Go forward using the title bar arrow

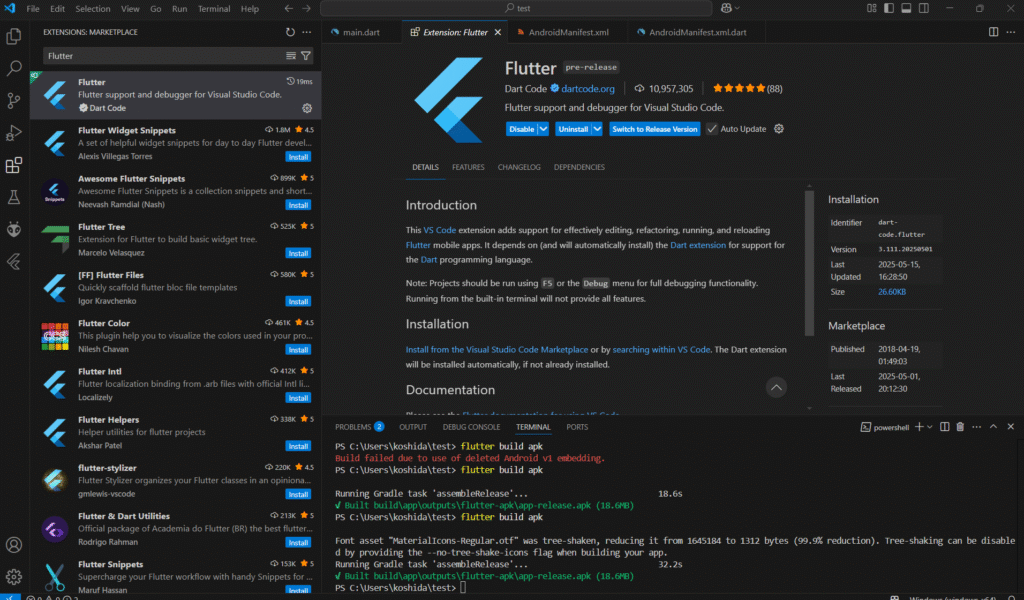point(306,8)
